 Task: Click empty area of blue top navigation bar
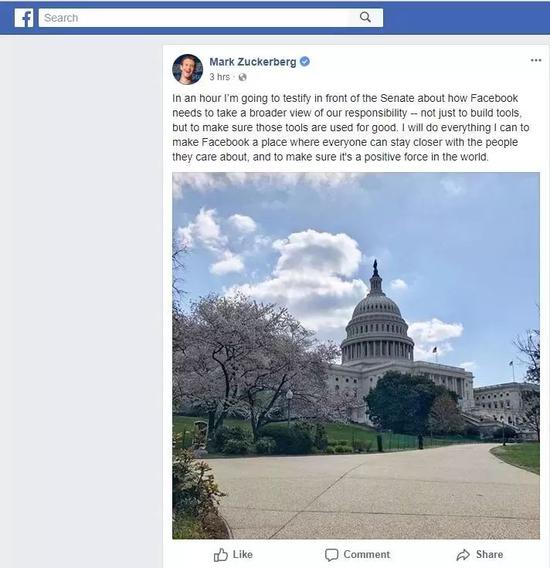point(466,18)
